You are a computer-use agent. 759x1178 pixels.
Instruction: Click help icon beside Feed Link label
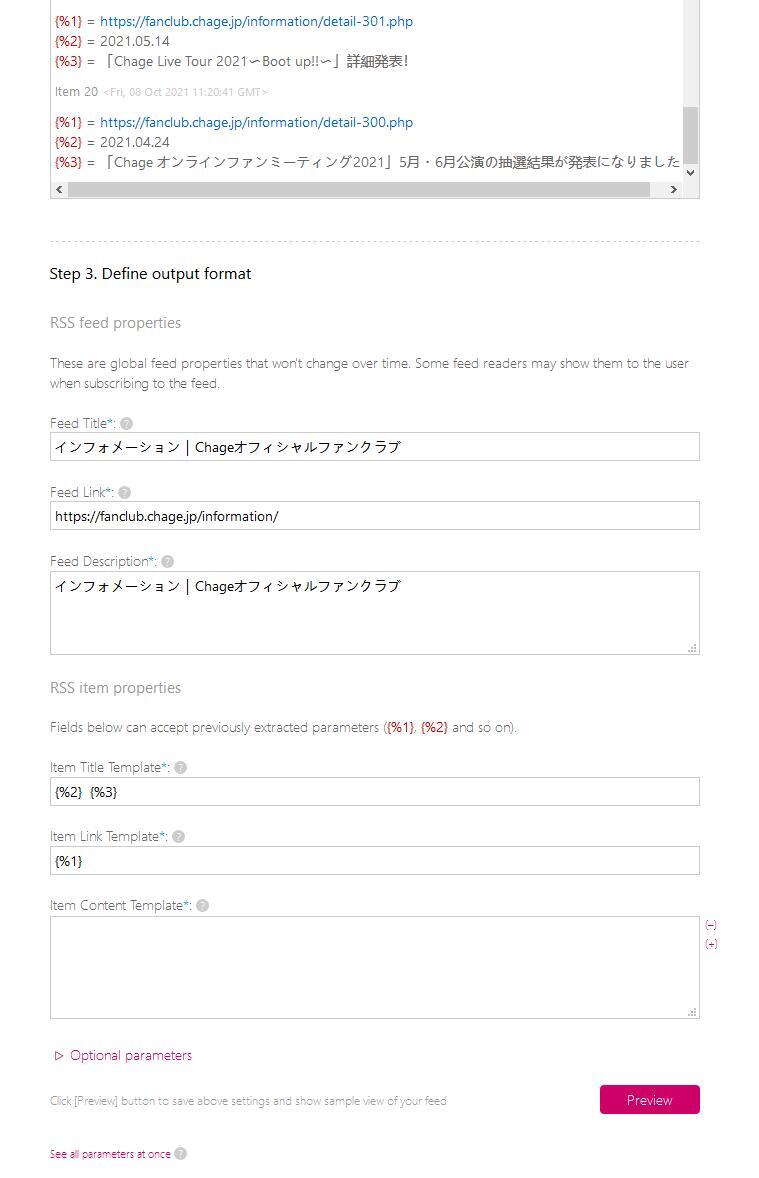pyautogui.click(x=125, y=493)
